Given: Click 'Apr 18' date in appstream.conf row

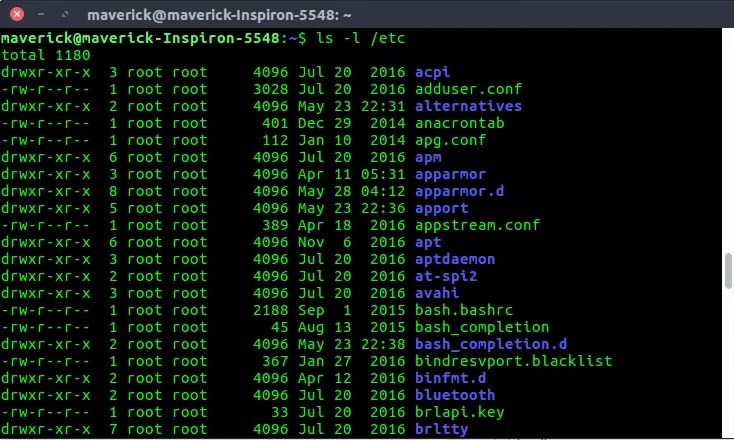Looking at the screenshot, I should point(324,225).
